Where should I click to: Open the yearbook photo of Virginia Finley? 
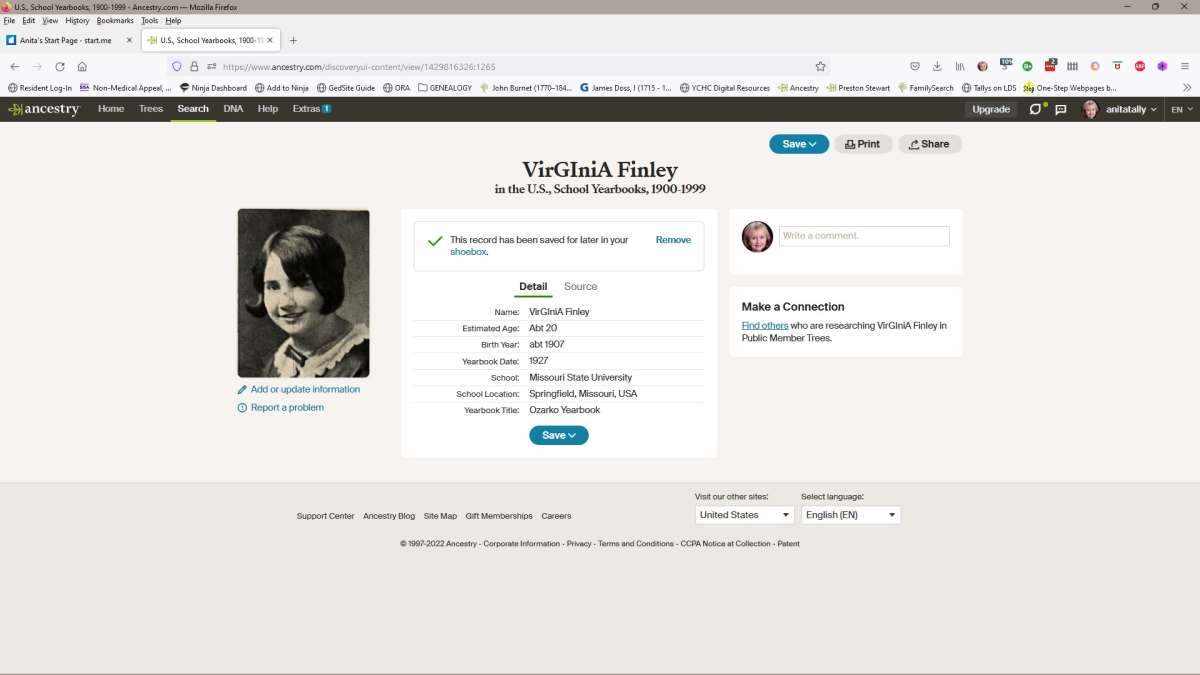303,293
